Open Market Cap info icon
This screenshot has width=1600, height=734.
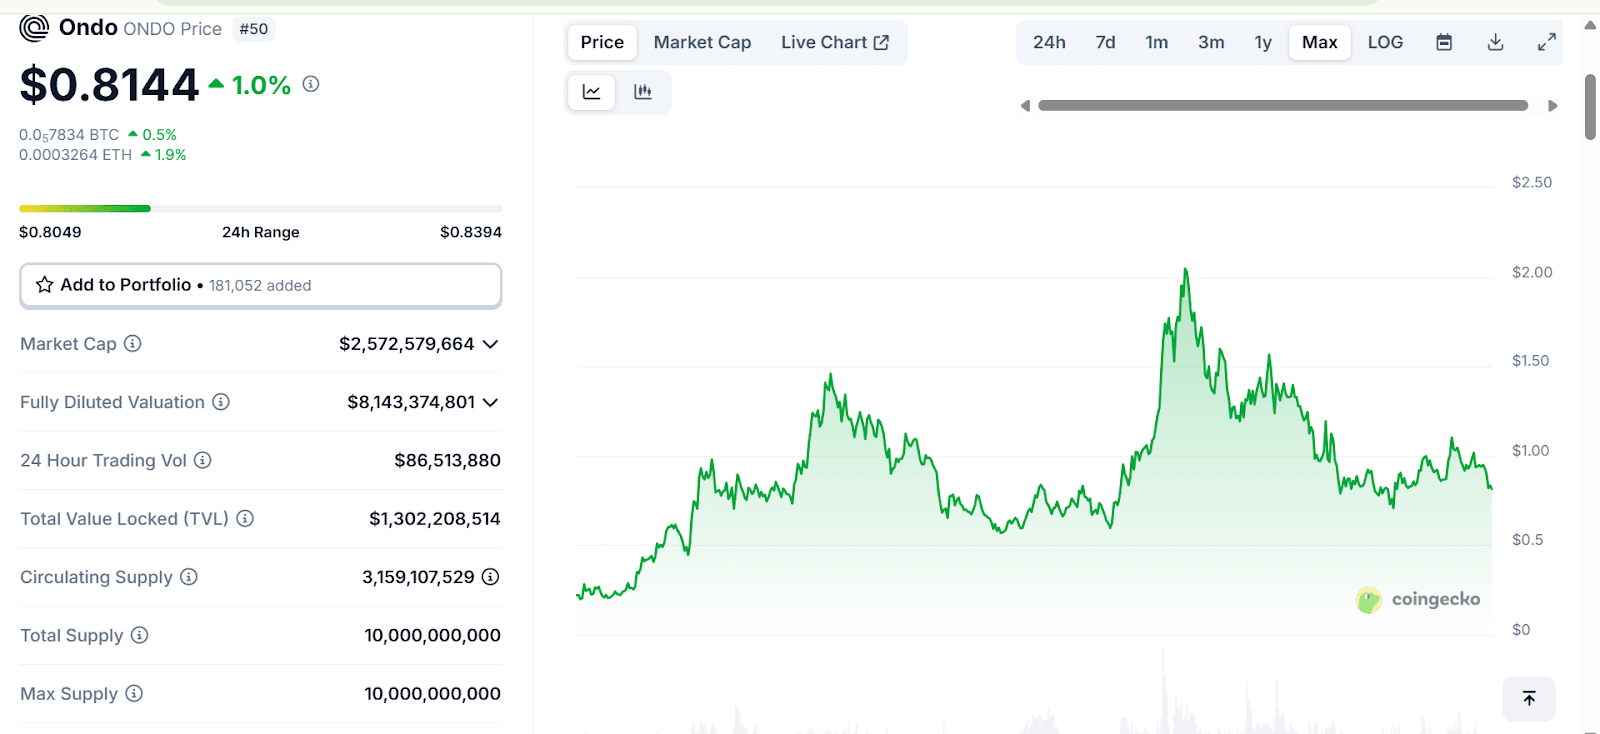[x=132, y=344]
